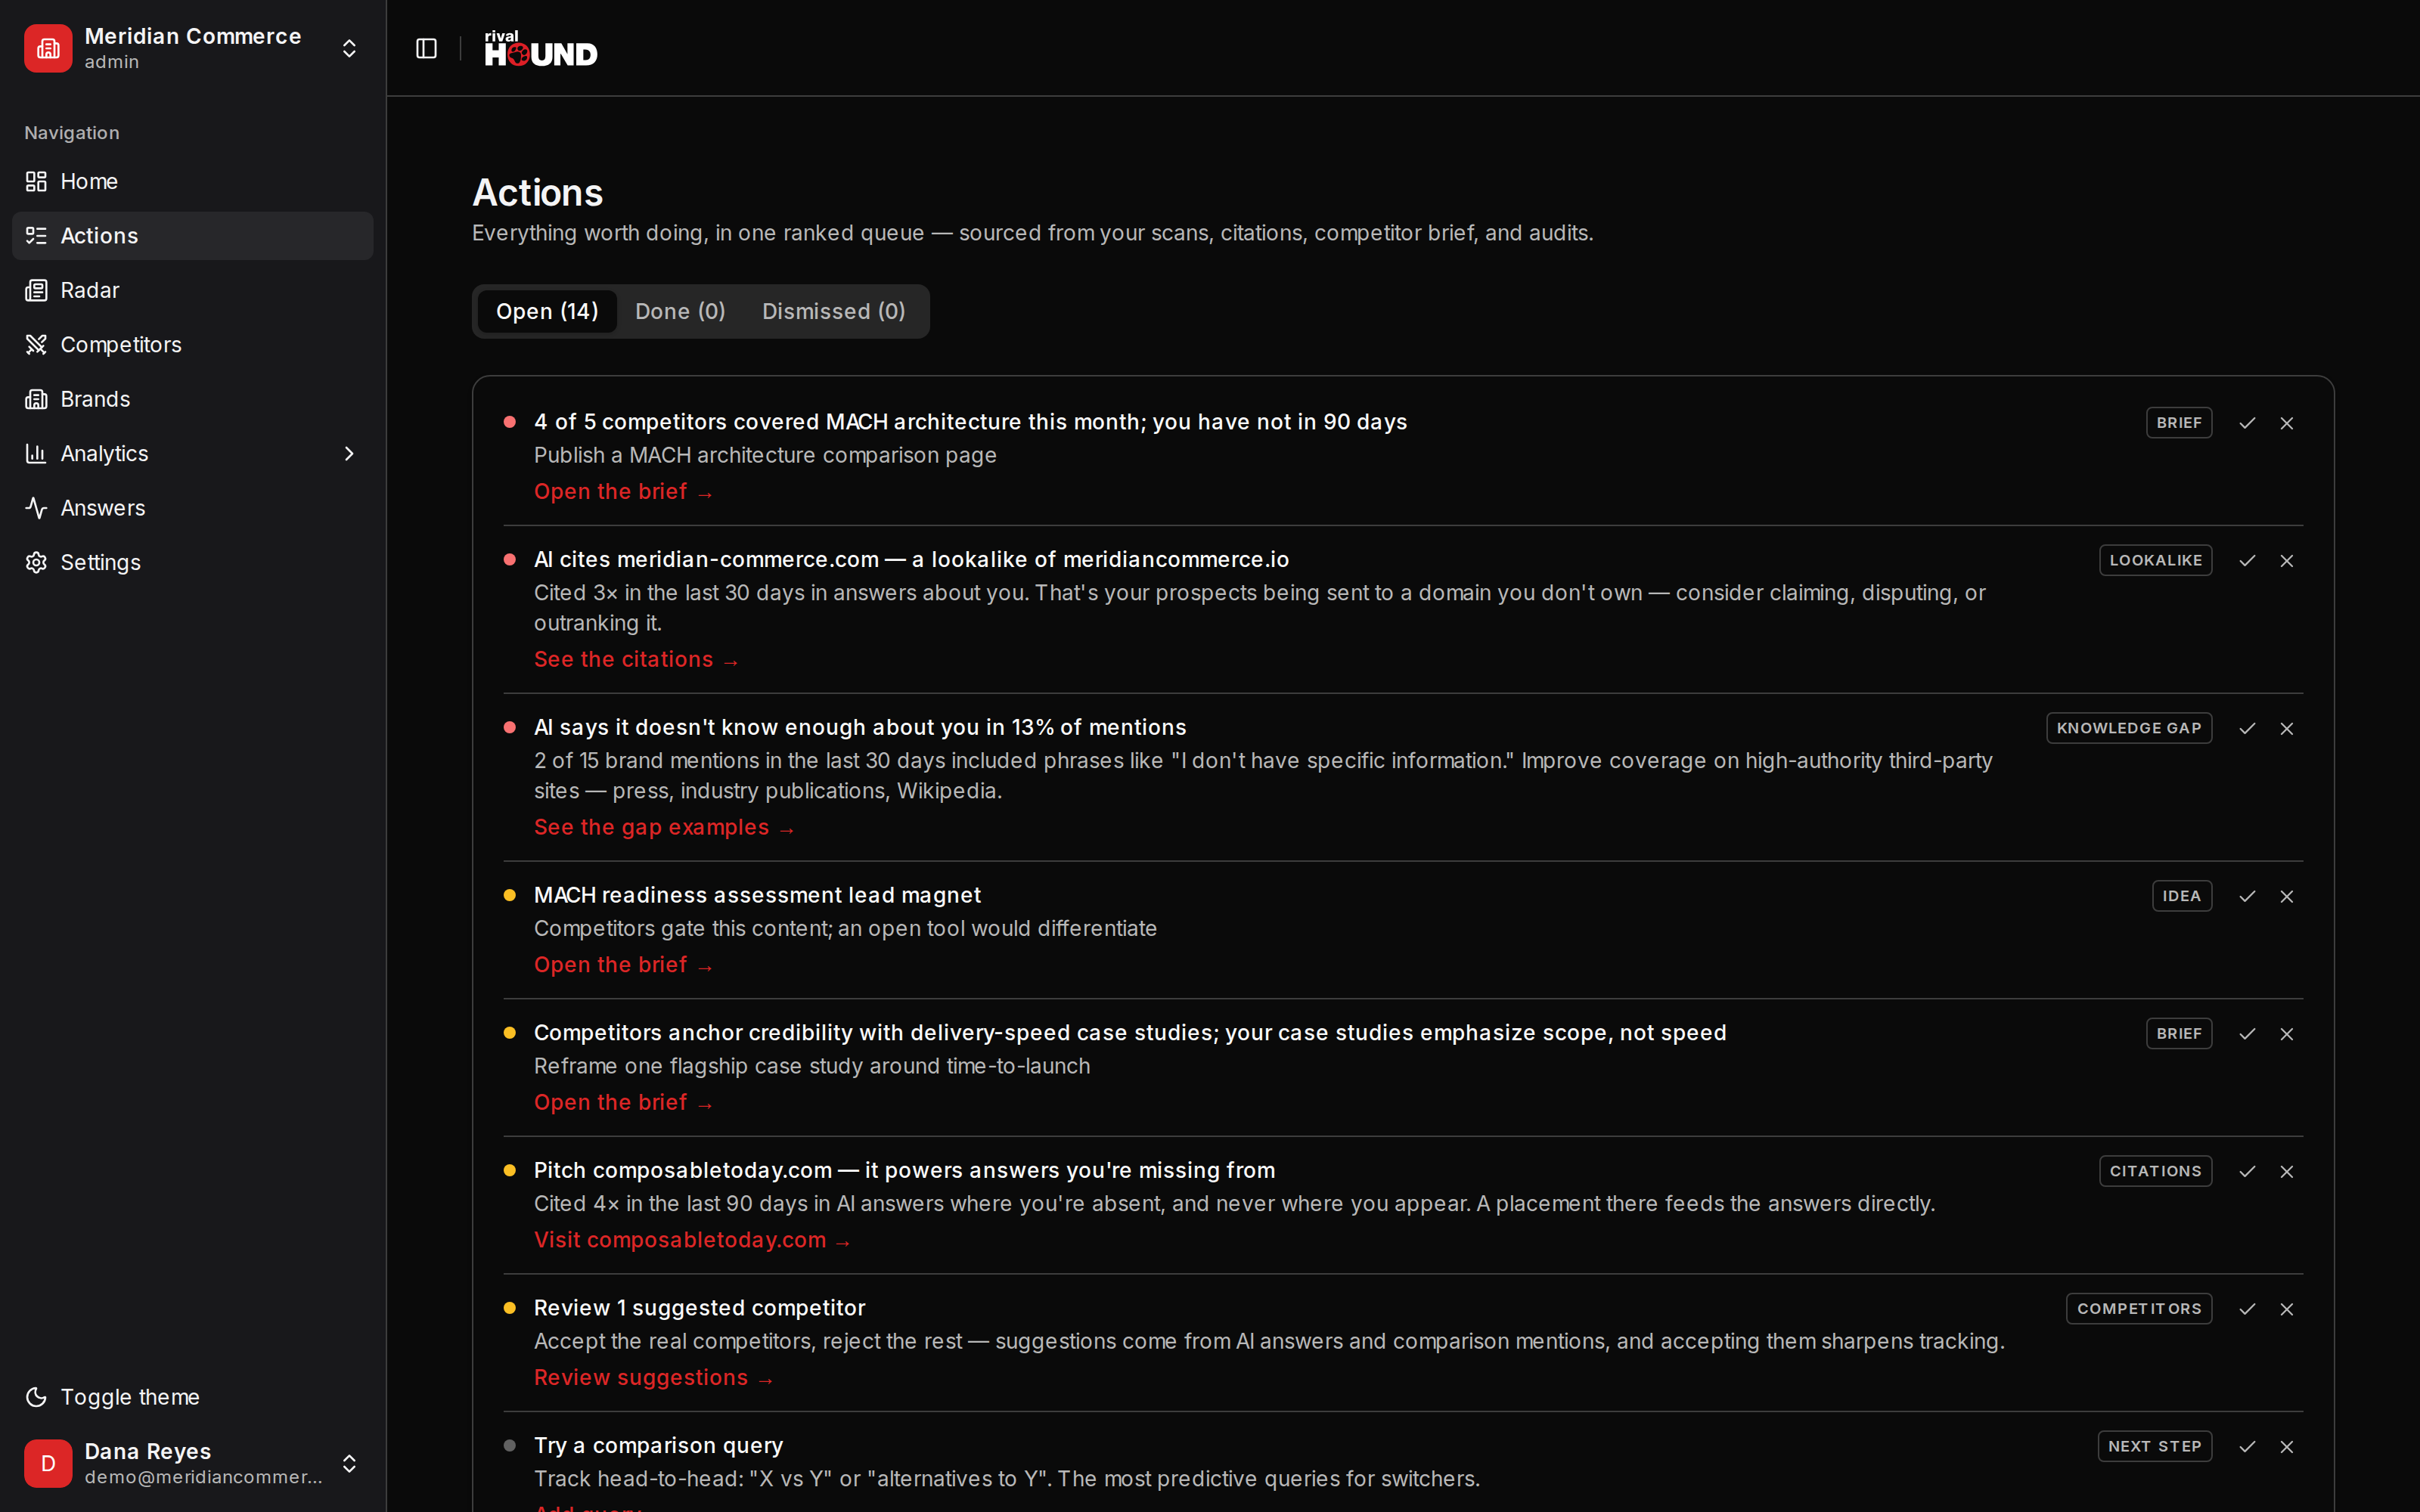Viewport: 2420px width, 1512px height.
Task: Click the CITATIONS tag
Action: coord(2156,1172)
